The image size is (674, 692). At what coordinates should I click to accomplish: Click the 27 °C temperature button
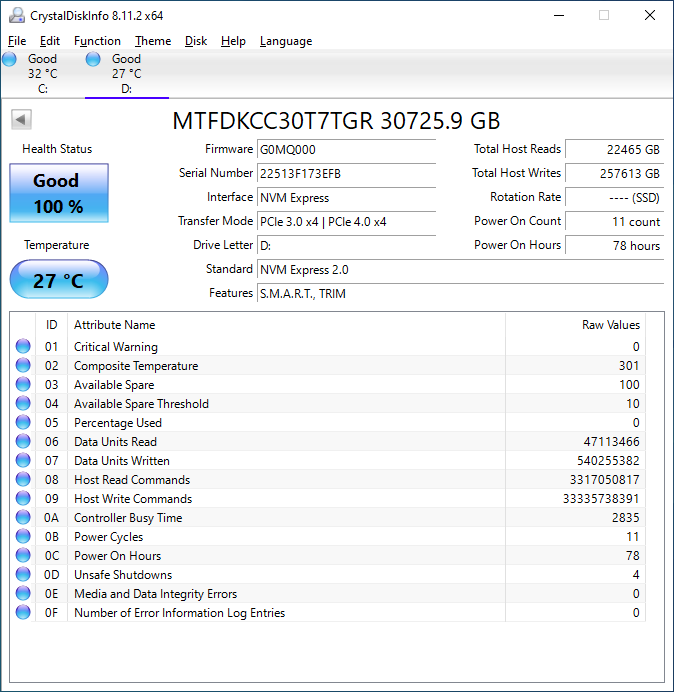(x=58, y=280)
